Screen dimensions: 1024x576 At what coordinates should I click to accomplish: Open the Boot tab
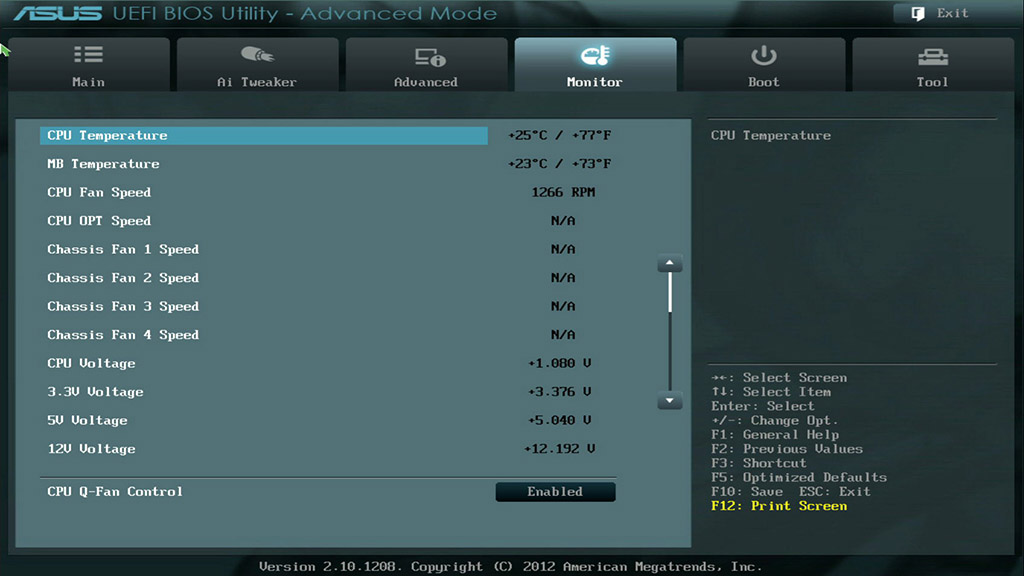pyautogui.click(x=764, y=64)
